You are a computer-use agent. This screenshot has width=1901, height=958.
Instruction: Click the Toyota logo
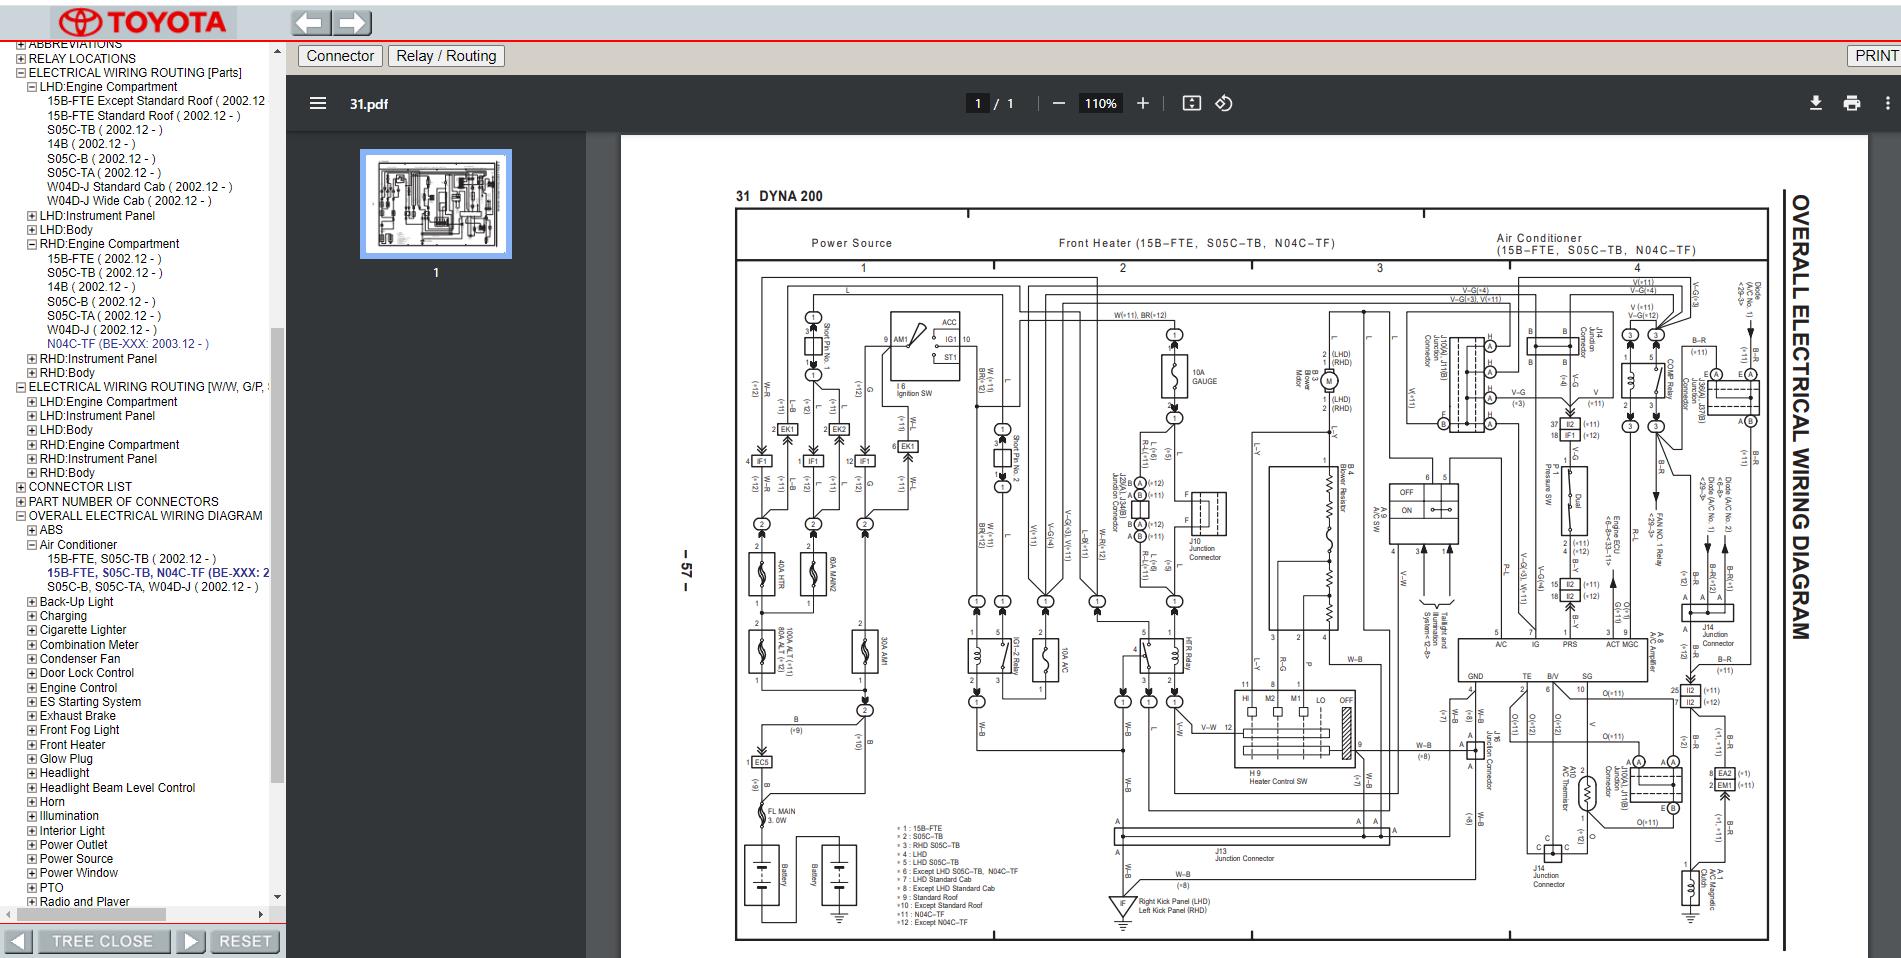[x=141, y=22]
